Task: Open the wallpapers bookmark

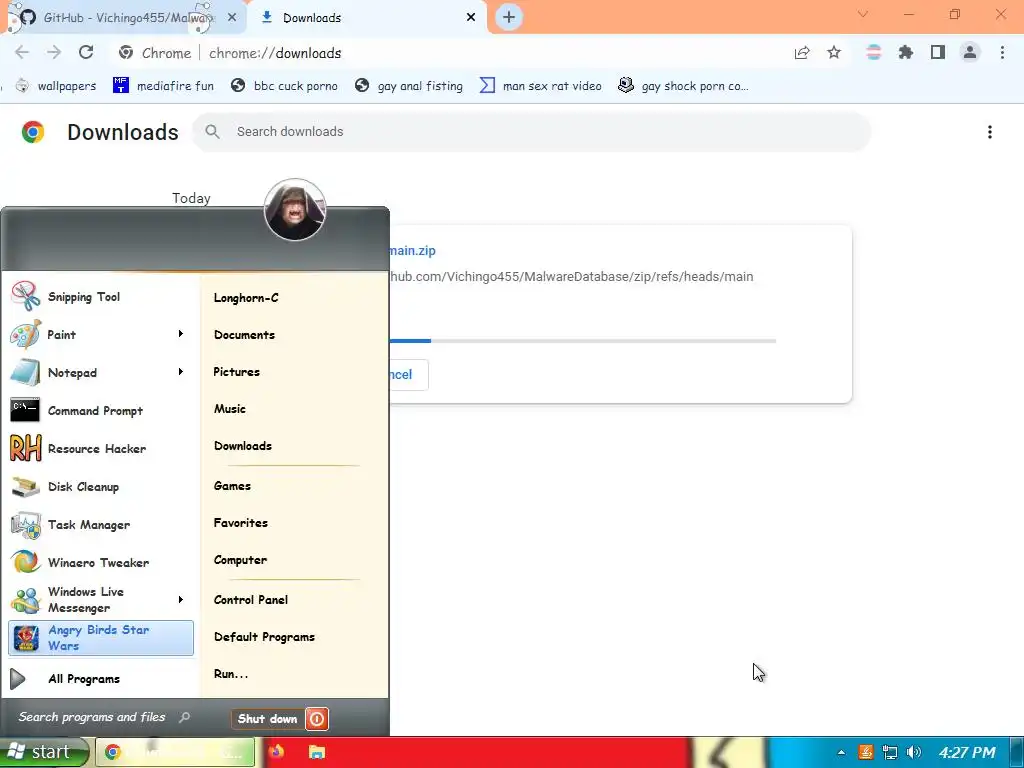Action: [x=56, y=86]
